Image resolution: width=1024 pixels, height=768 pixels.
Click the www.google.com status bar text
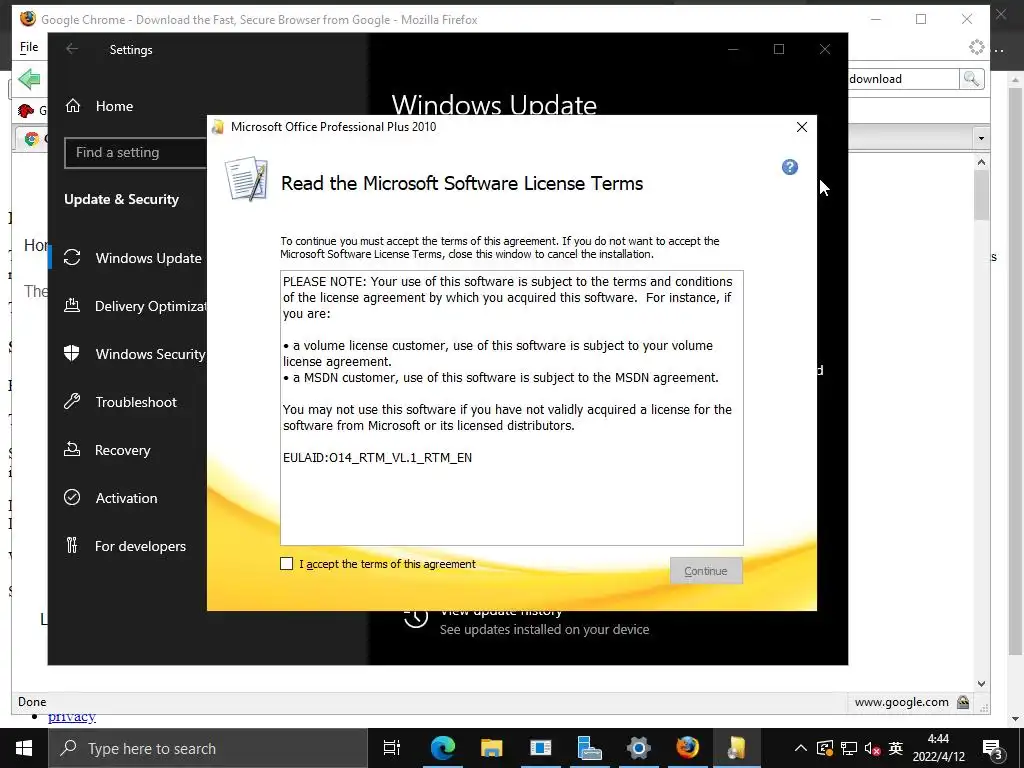pos(901,702)
